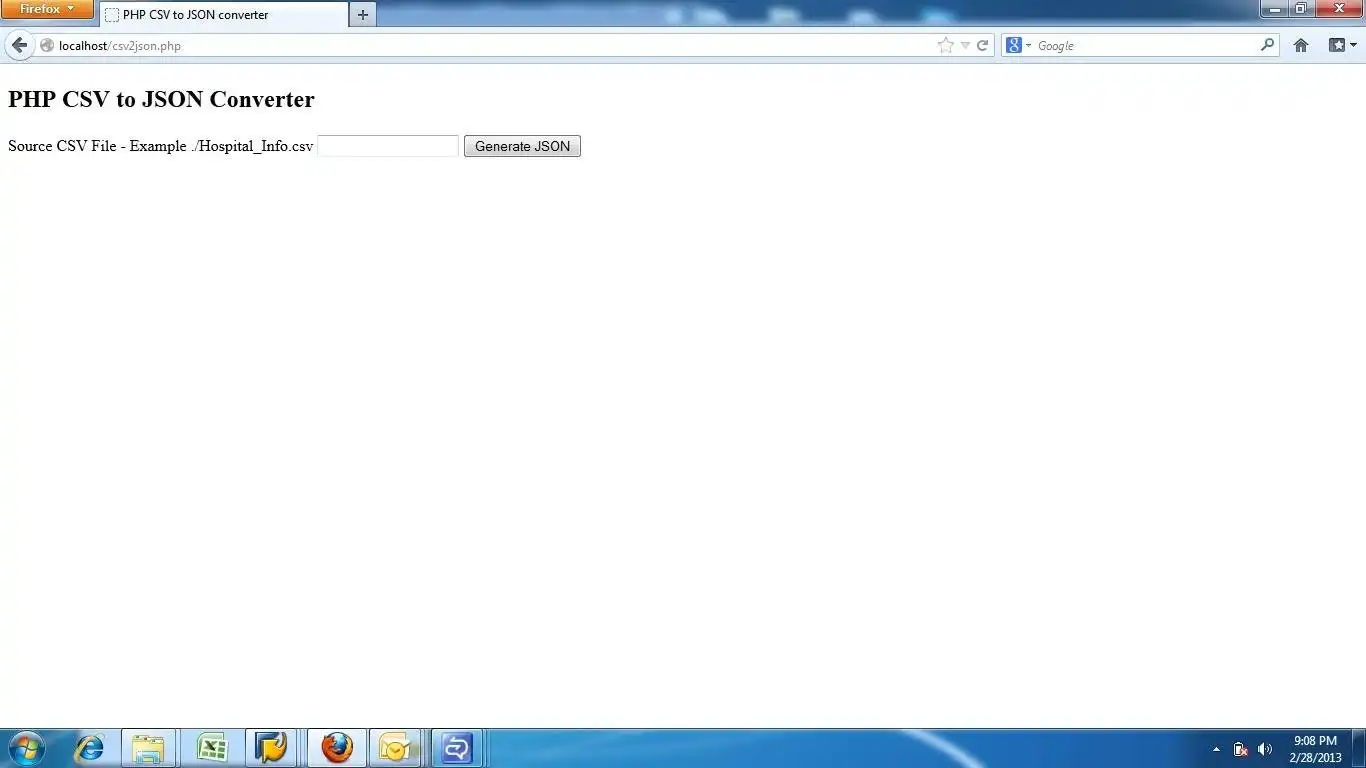Open the Bookmarks menu dropdown
Screen dimensions: 1366x768
(1342, 45)
